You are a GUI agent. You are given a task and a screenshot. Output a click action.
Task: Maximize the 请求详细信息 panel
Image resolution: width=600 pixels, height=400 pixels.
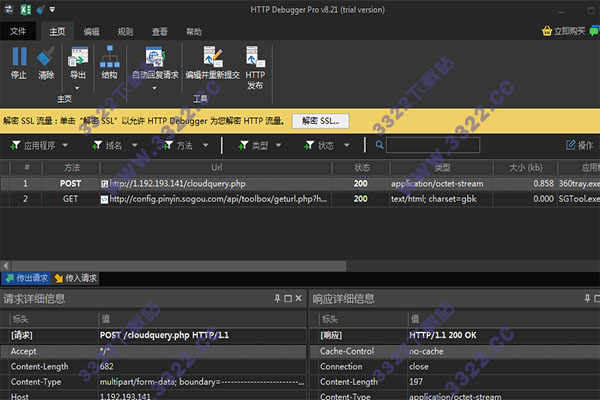tap(288, 299)
